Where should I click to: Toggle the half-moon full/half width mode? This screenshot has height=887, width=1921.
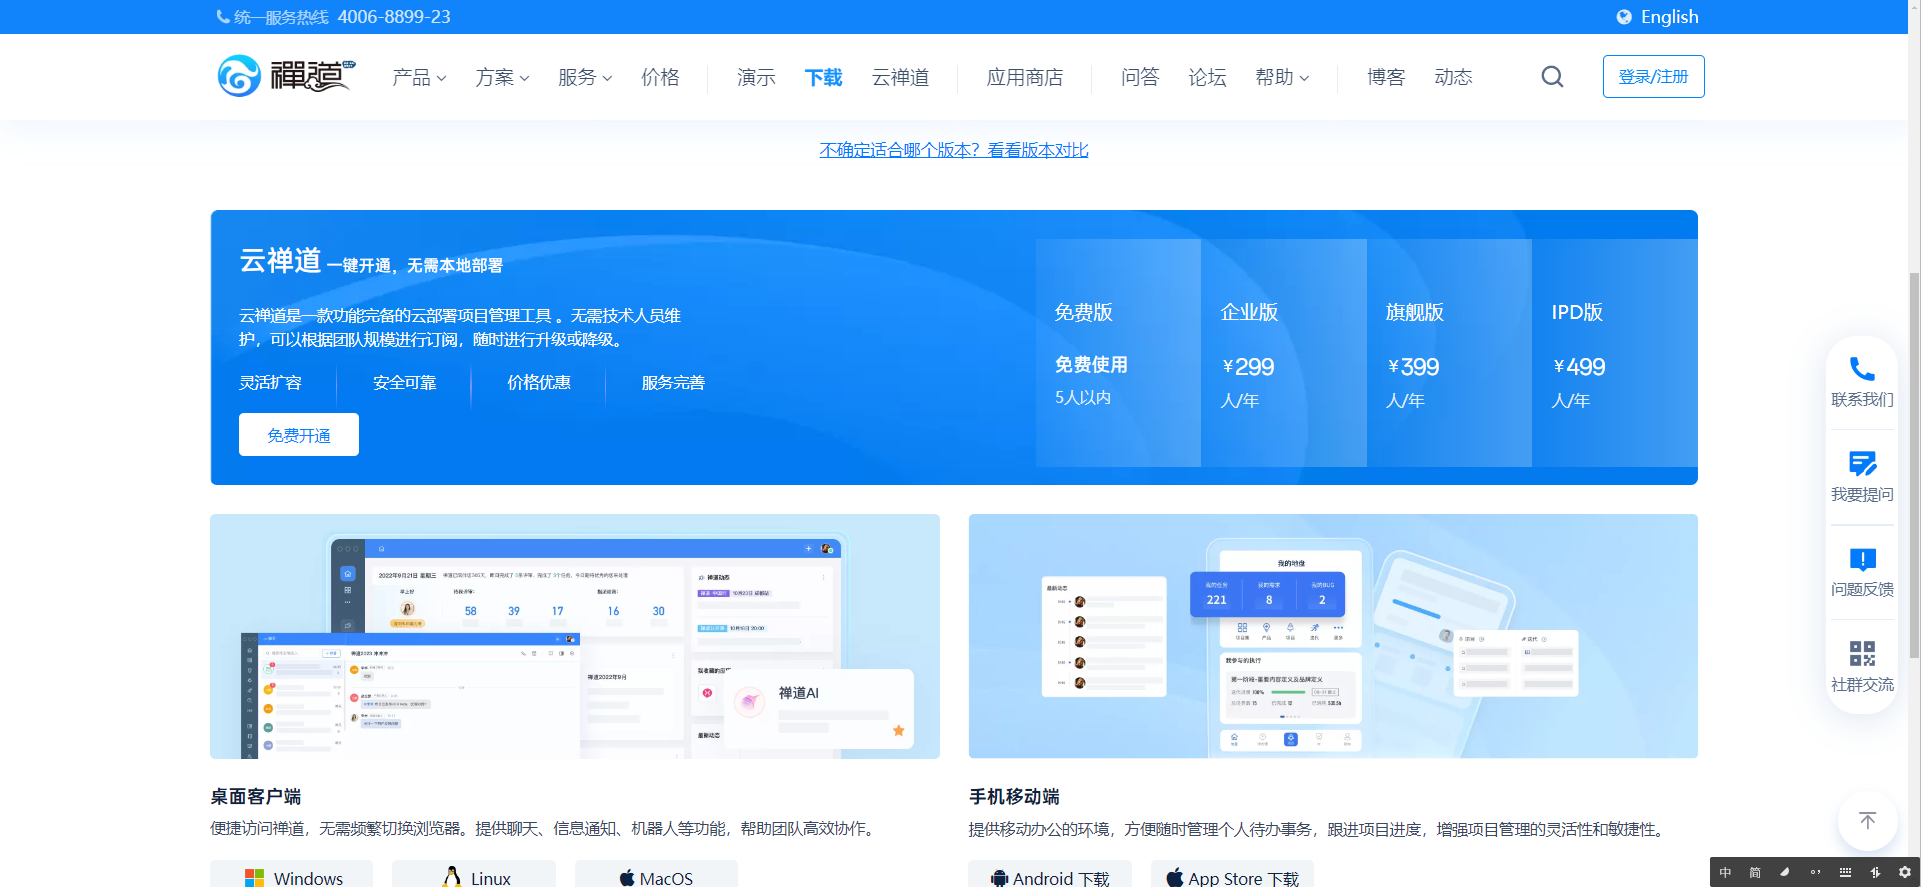pos(1785,873)
